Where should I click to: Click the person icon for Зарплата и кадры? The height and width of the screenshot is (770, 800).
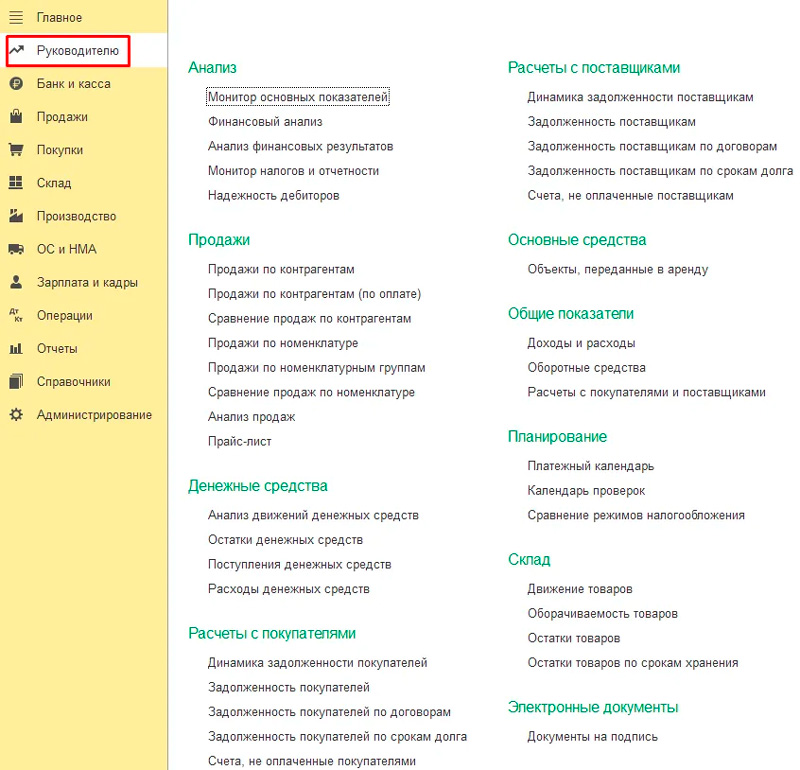(16, 282)
